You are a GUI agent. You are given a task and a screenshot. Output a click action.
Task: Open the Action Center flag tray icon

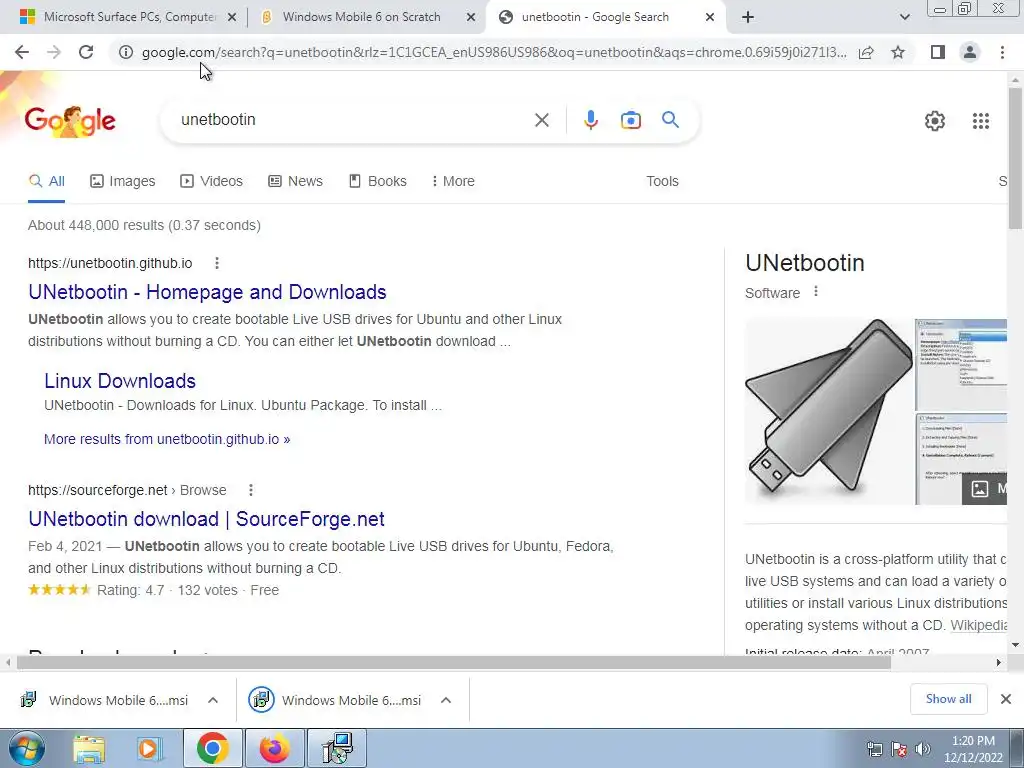(899, 749)
